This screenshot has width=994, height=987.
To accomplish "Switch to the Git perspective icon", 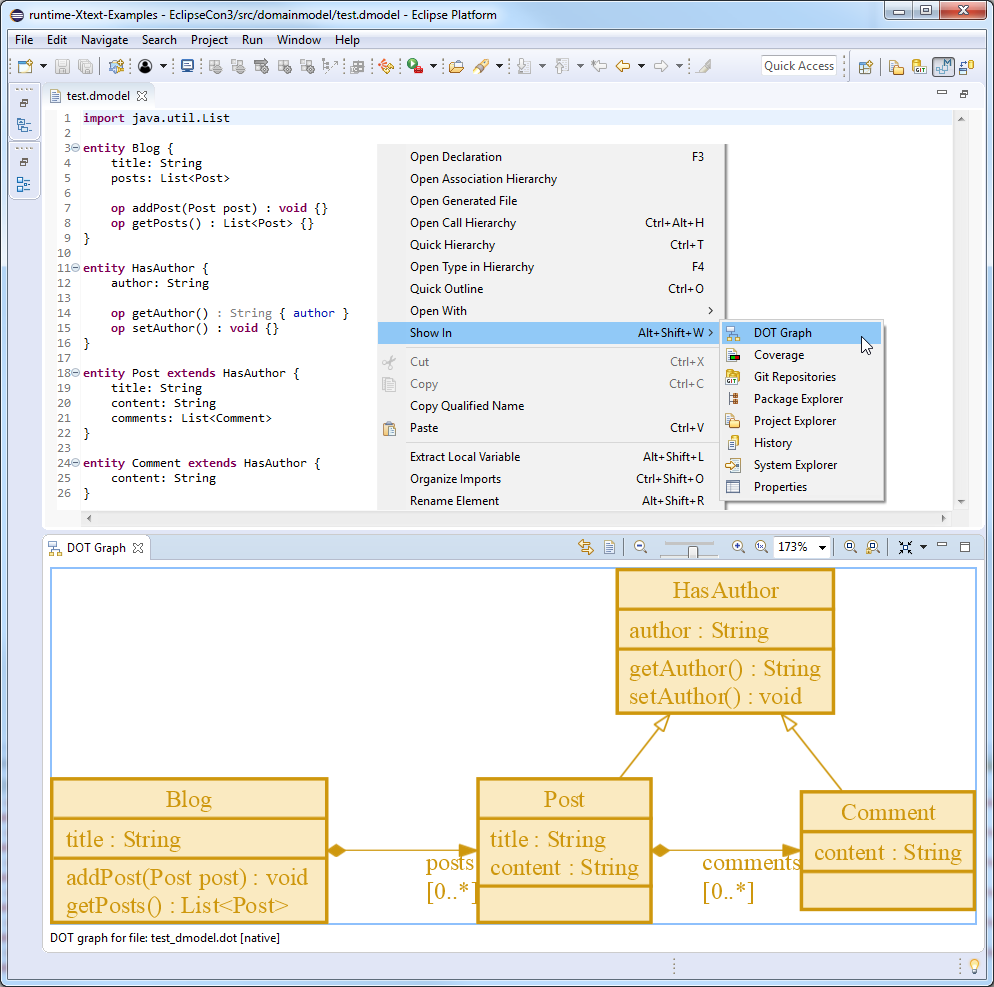I will 919,67.
